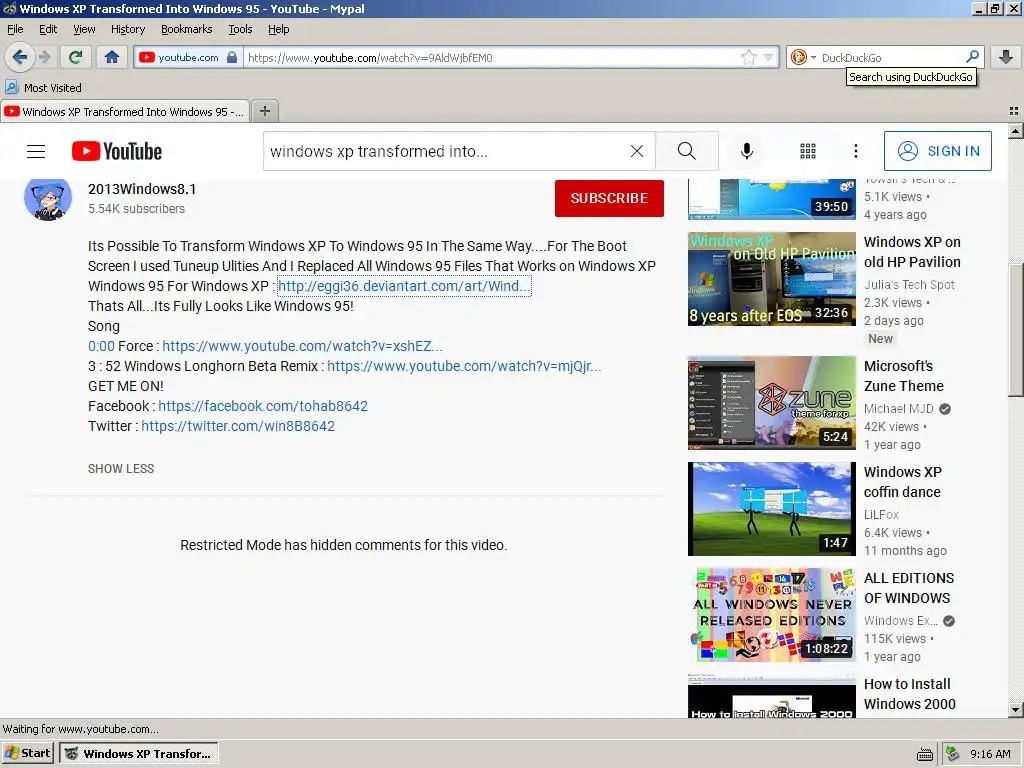Subscribe to 2013Windows8.1 channel
This screenshot has width=1024, height=768.
609,198
